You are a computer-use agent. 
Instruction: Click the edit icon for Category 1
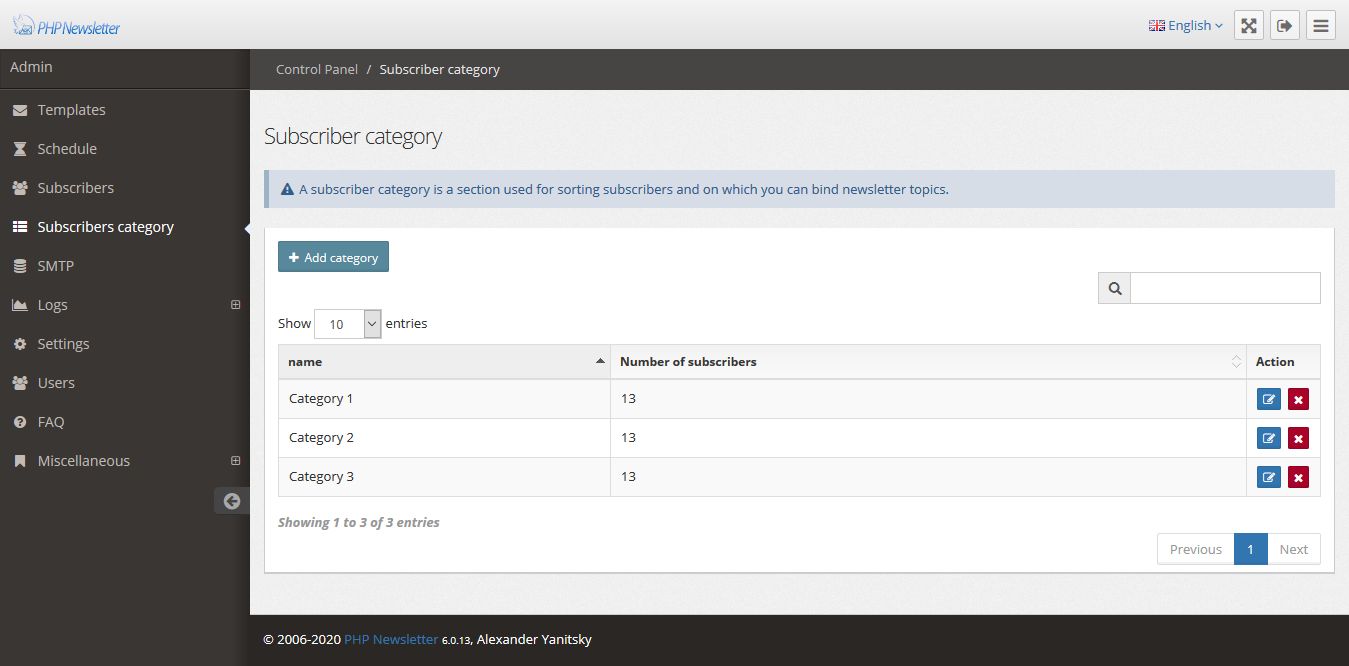pyautogui.click(x=1268, y=399)
